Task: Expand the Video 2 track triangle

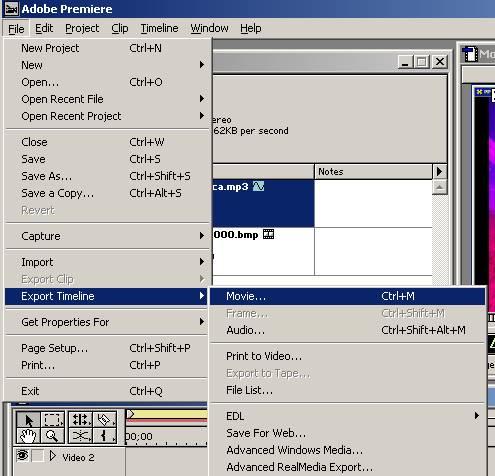Action: [x=52, y=455]
